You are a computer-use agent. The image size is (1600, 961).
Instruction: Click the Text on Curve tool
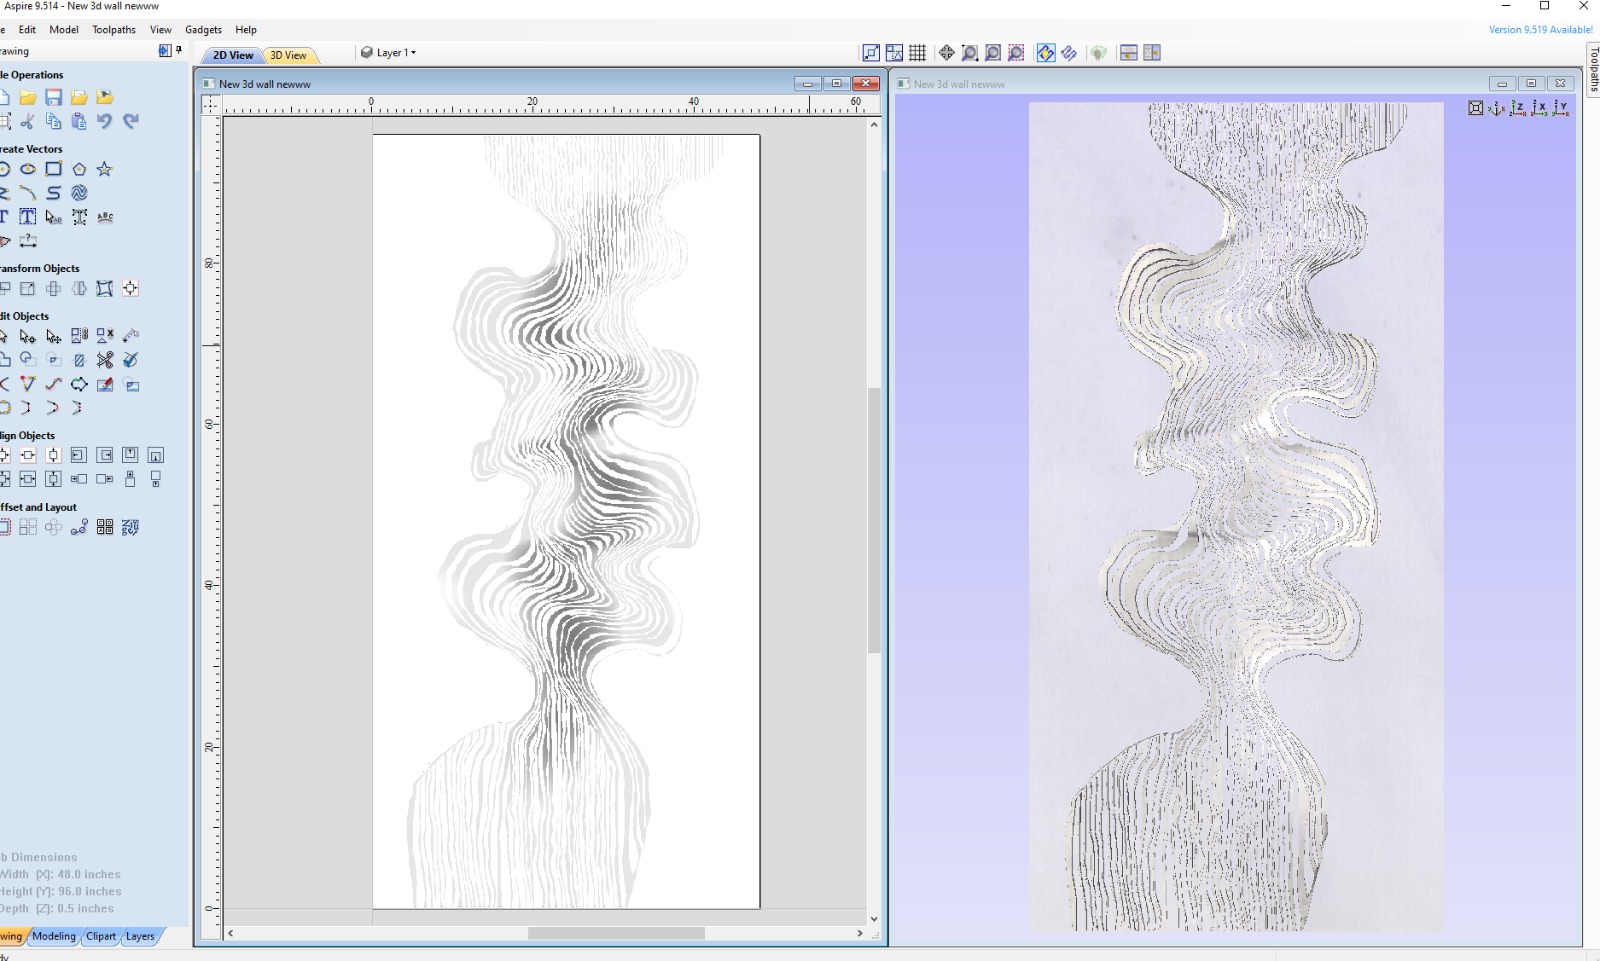pos(105,217)
